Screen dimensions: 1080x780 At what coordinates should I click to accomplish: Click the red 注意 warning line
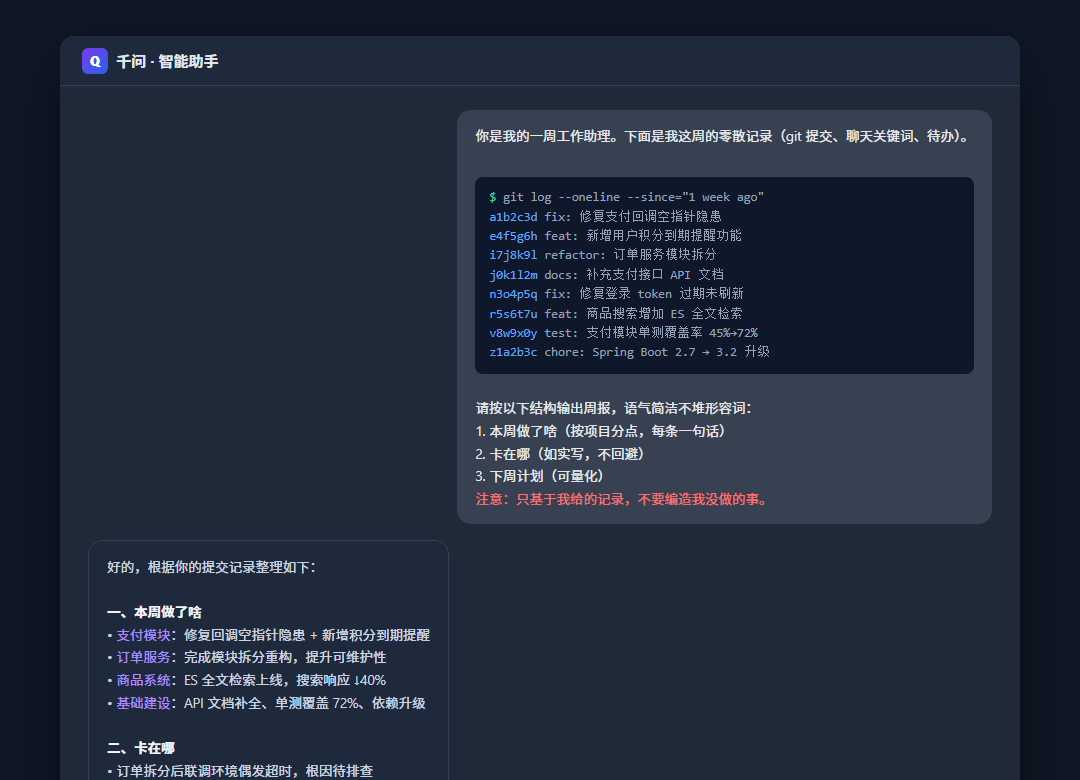point(623,499)
